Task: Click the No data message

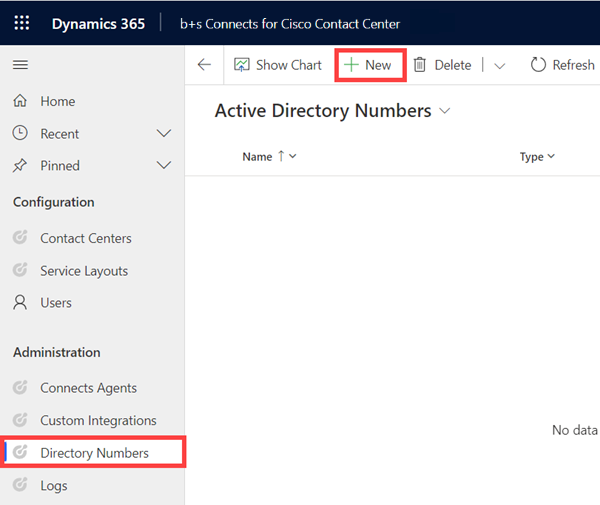Action: click(575, 430)
